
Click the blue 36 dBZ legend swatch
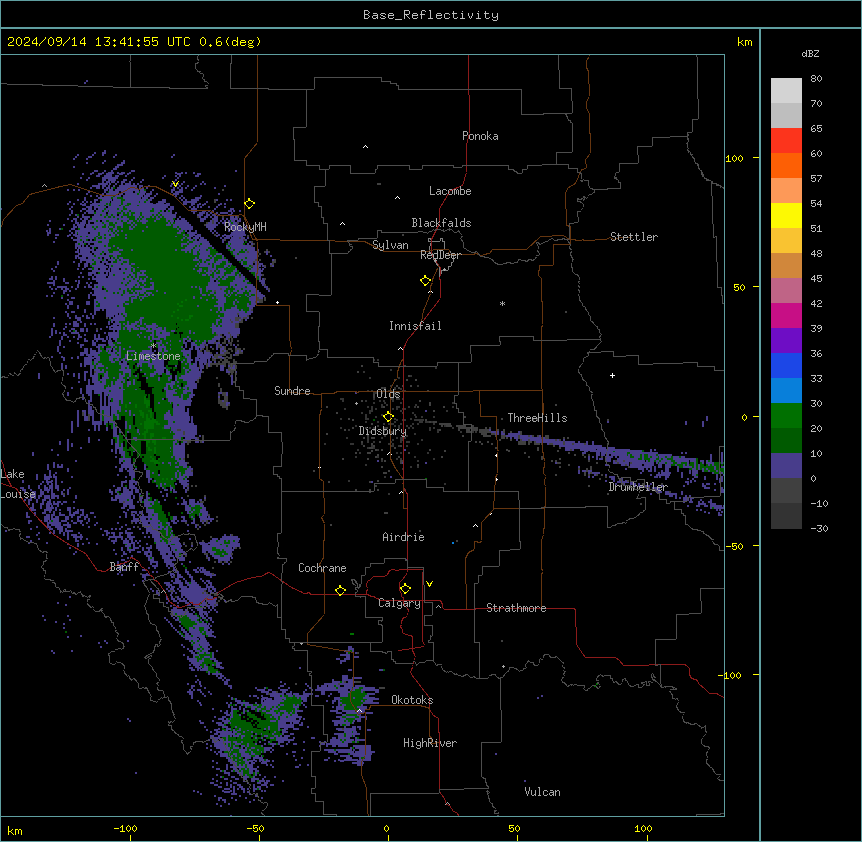[786, 365]
